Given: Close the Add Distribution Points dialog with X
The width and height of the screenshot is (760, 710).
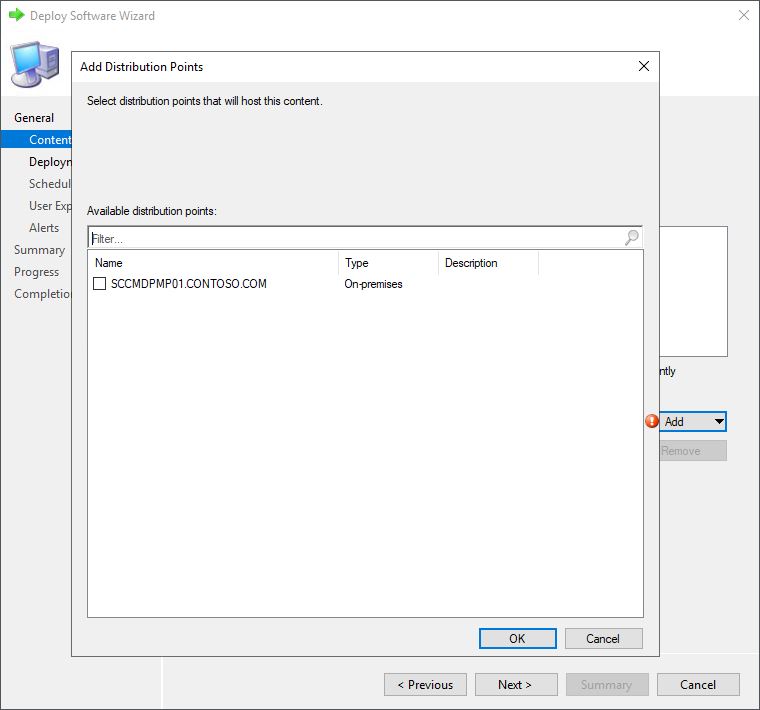Looking at the screenshot, I should point(644,66).
